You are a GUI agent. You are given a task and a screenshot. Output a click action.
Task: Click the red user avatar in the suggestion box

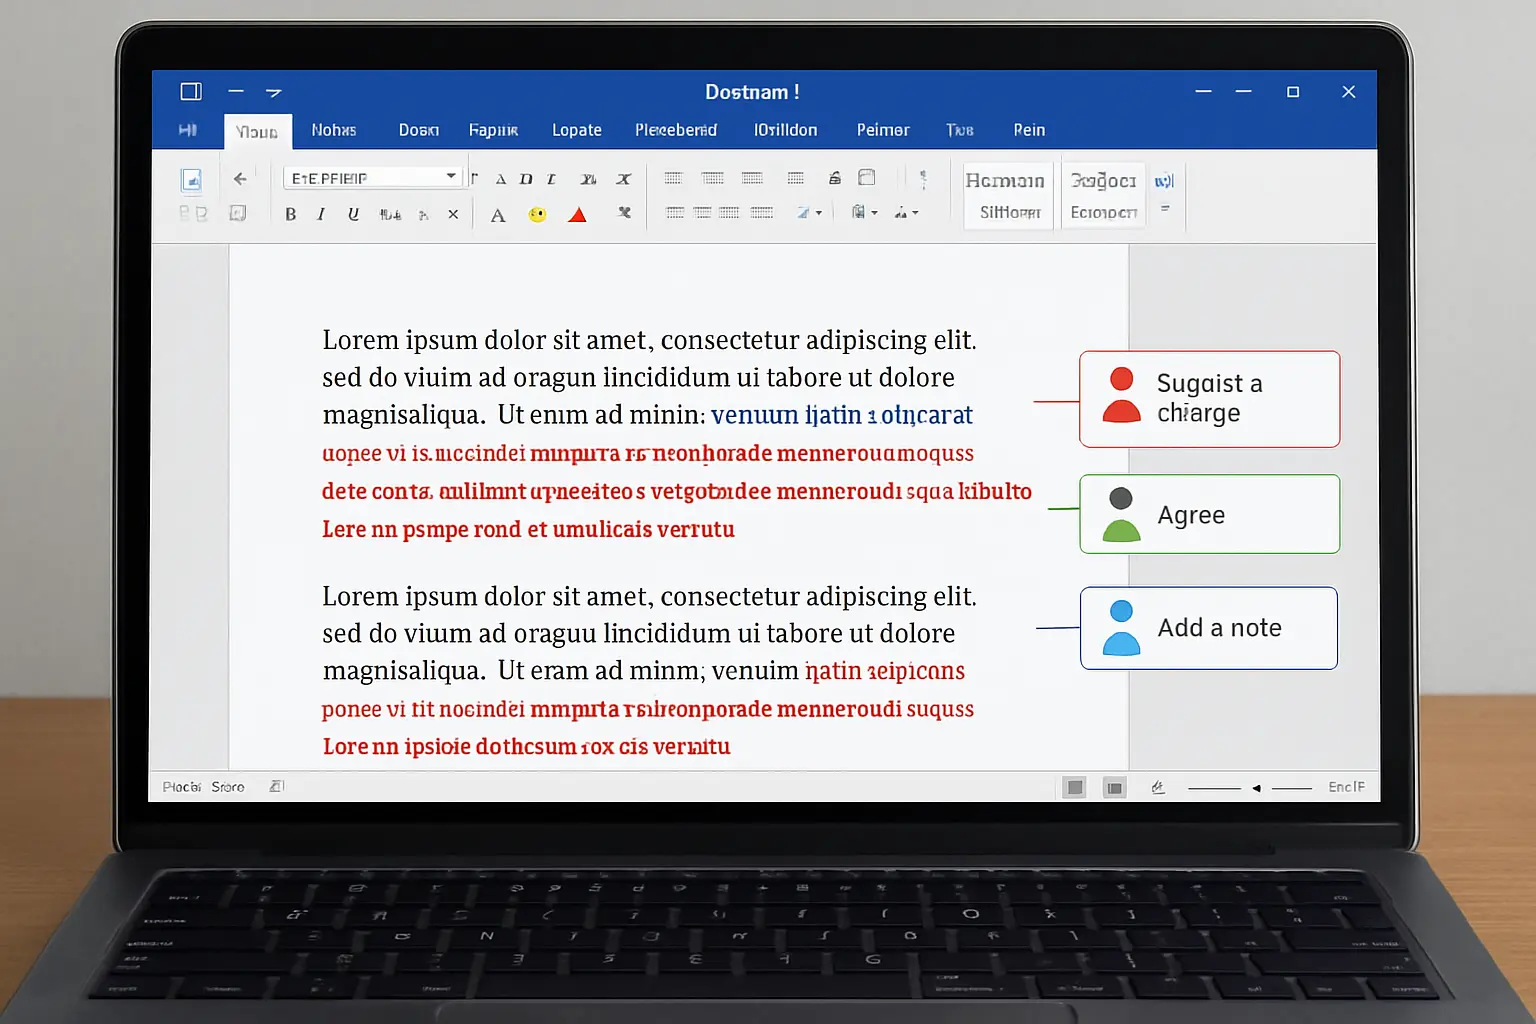[1122, 395]
